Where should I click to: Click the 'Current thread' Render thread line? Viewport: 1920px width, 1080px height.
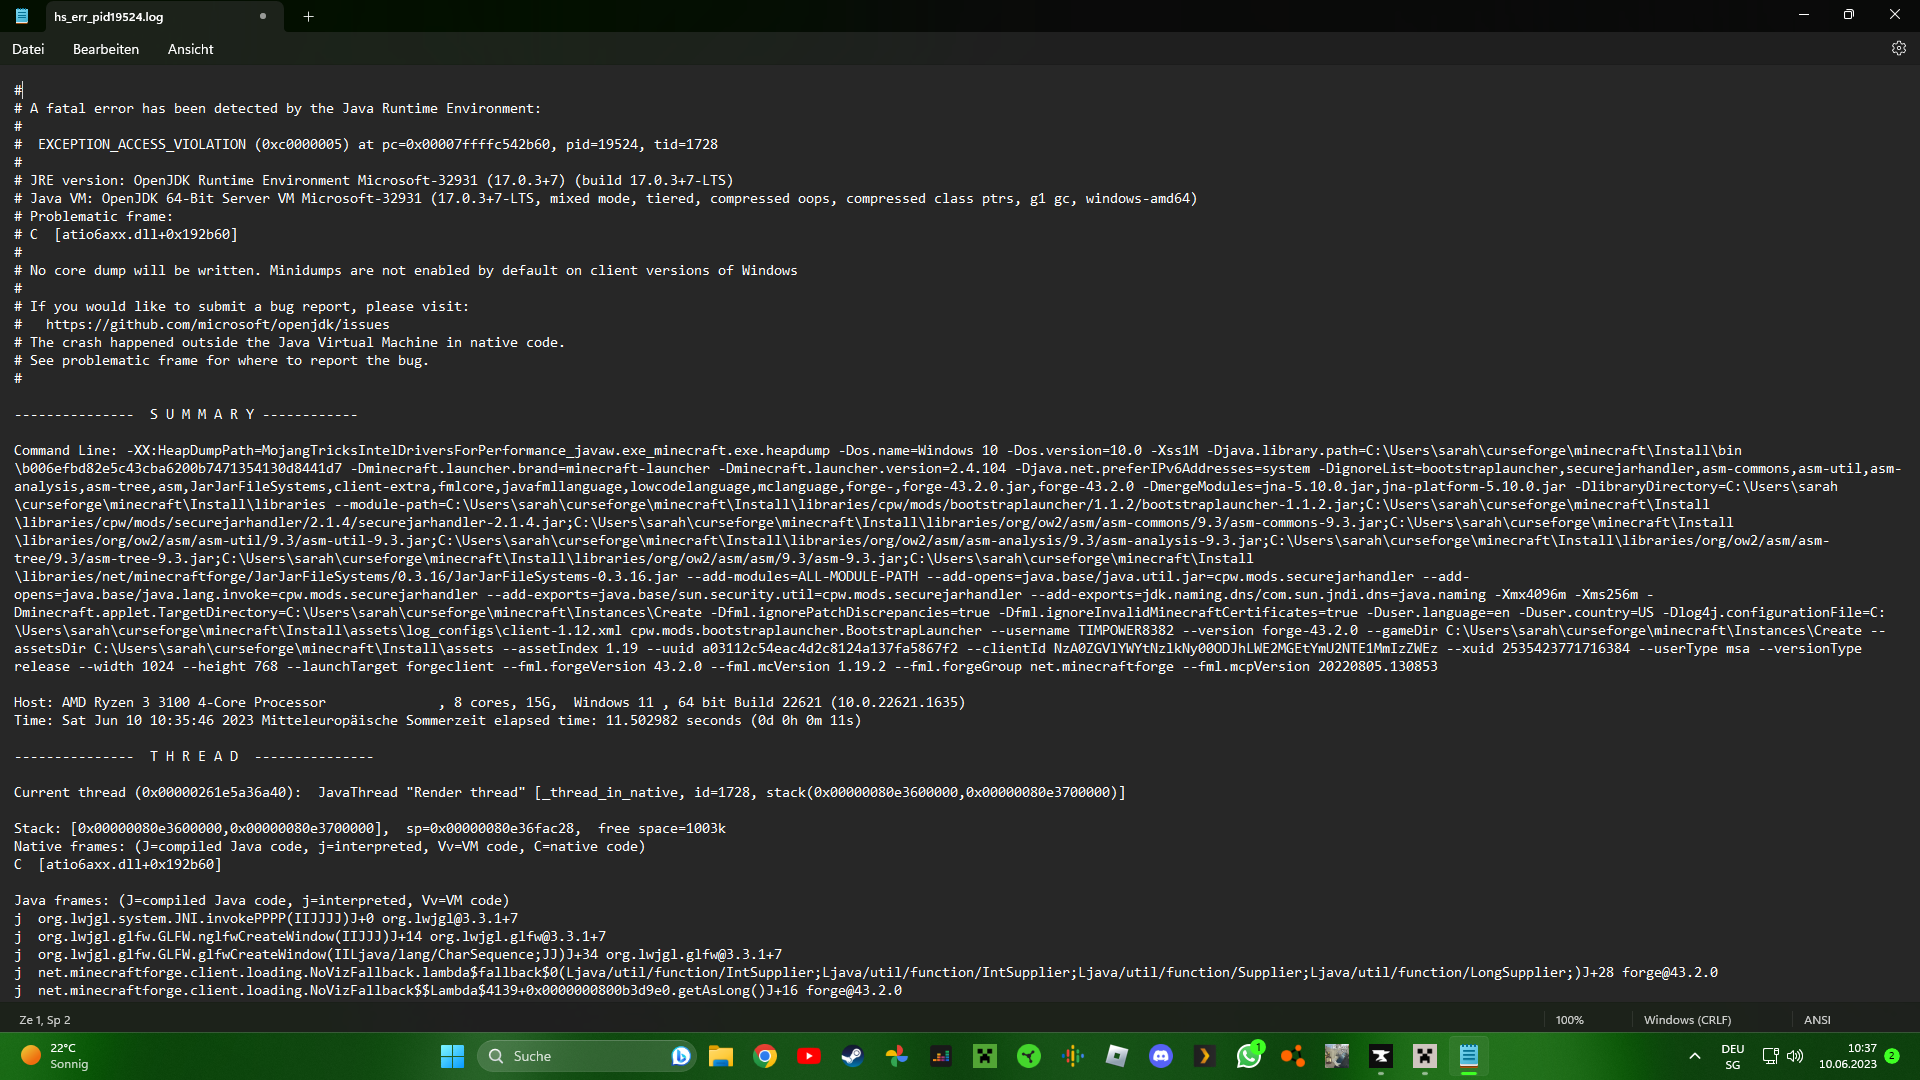click(x=570, y=792)
